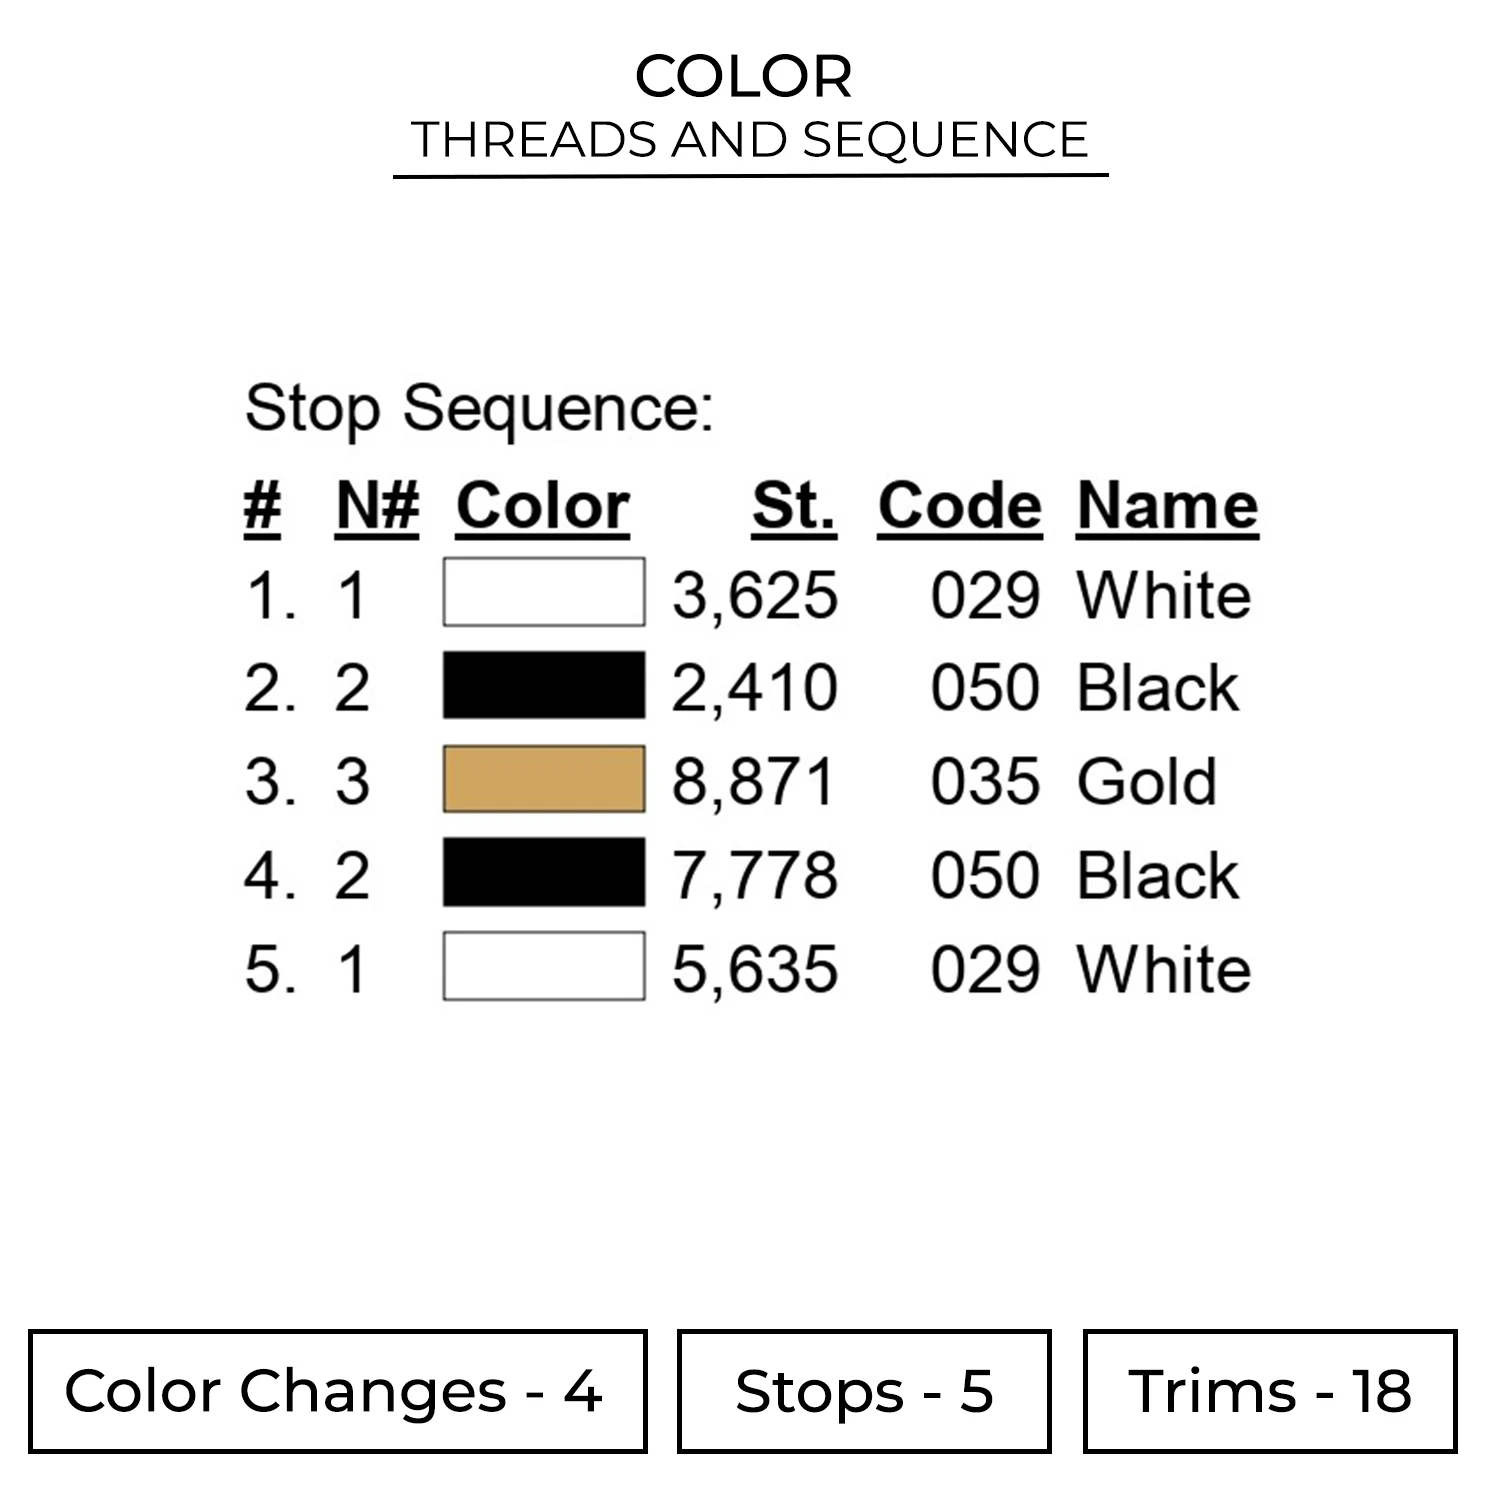The image size is (1500, 1500).
Task: Select the Code column header
Action: coord(960,506)
